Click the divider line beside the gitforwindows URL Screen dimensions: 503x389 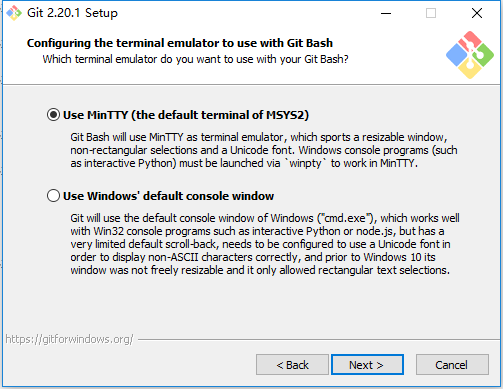tap(318, 340)
